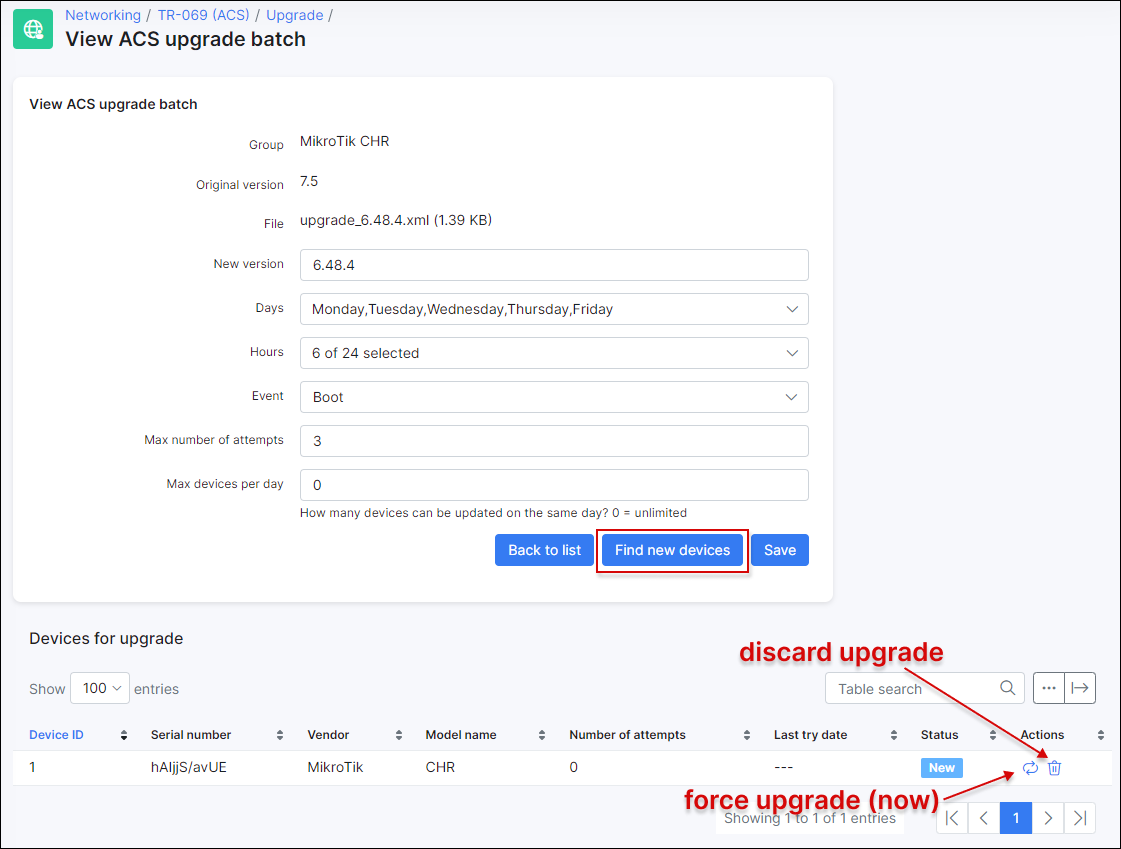
Task: Navigate to the Upgrade breadcrumb link
Action: point(294,15)
